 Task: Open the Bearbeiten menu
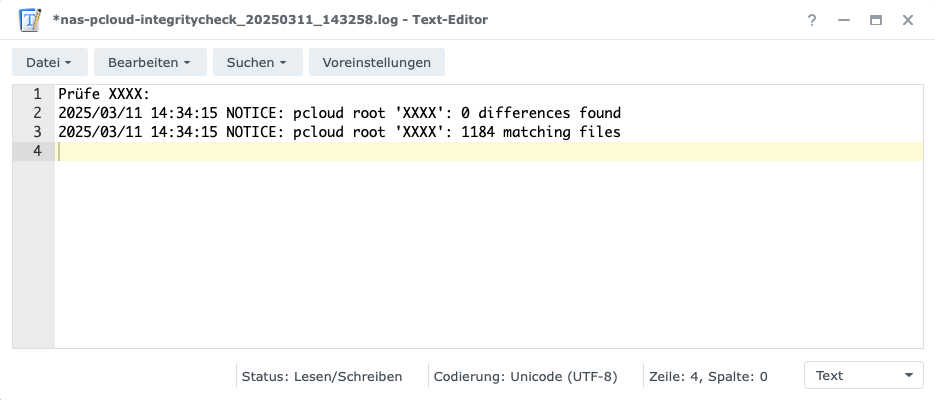coord(150,62)
